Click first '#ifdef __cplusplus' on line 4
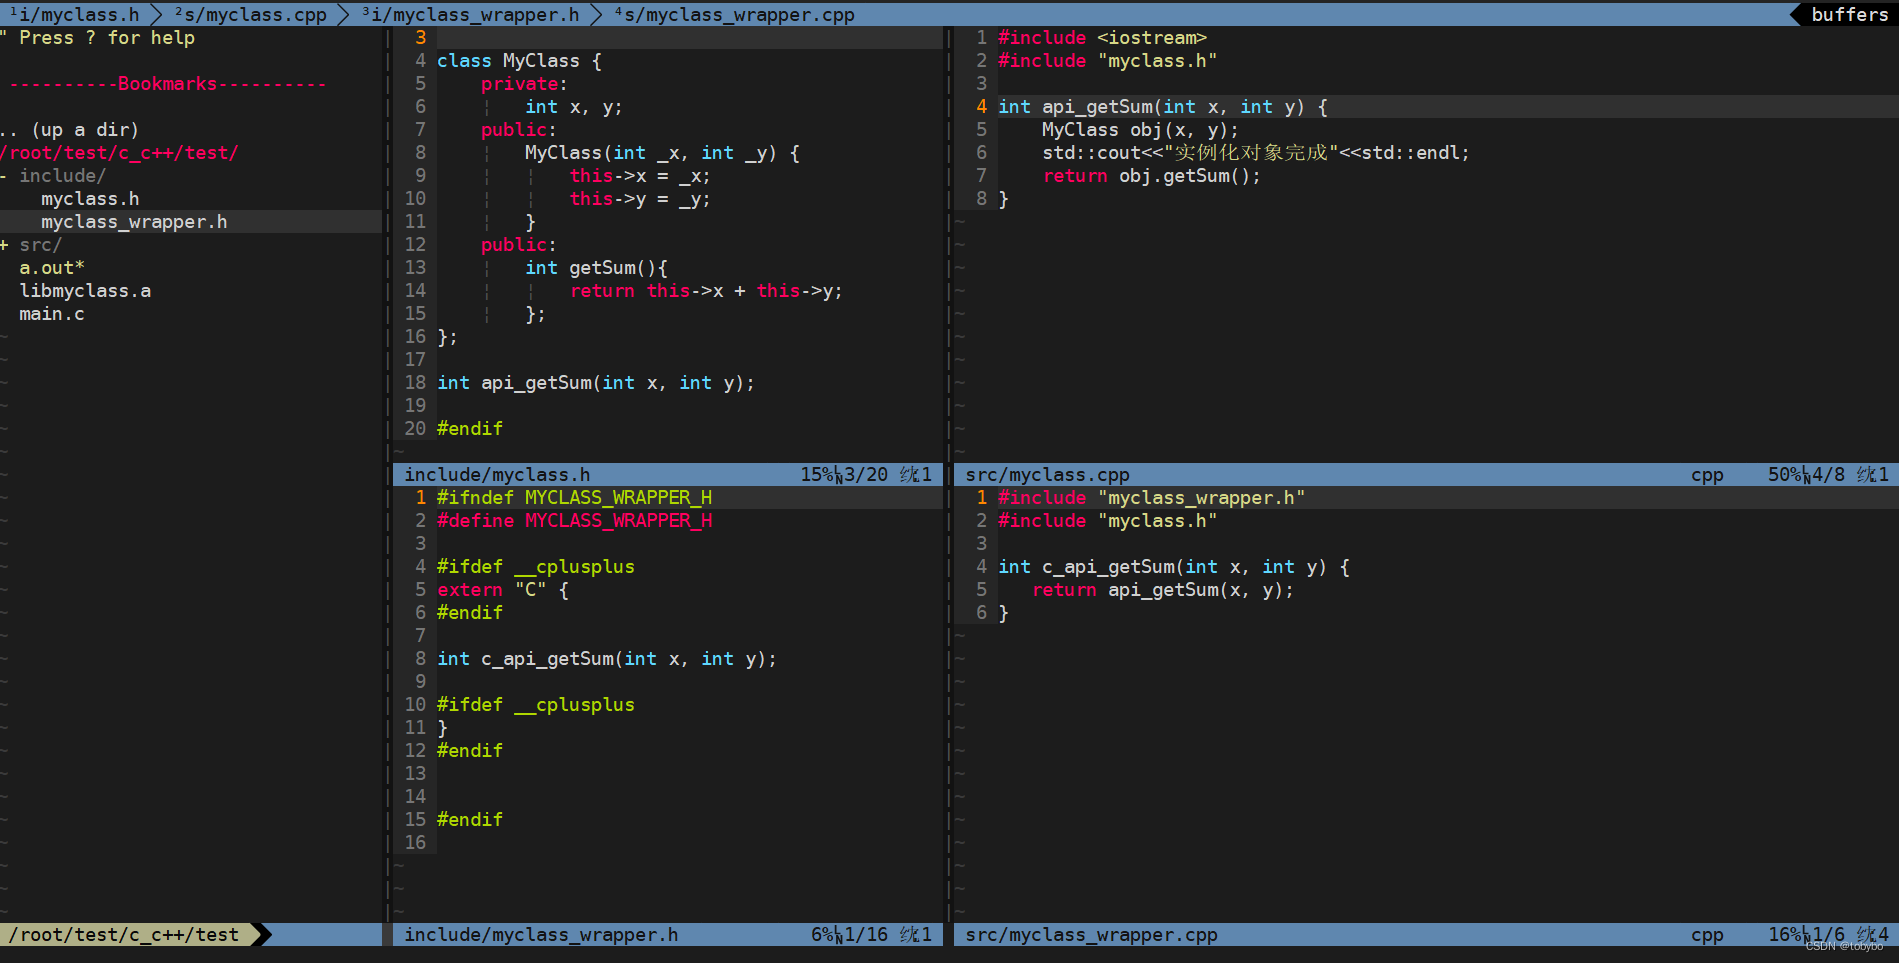The width and height of the screenshot is (1899, 963). (535, 567)
